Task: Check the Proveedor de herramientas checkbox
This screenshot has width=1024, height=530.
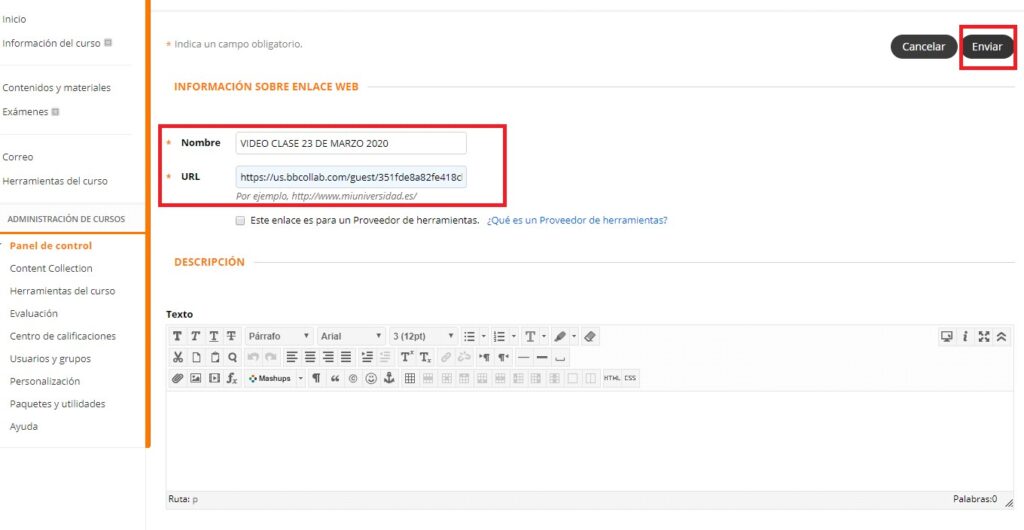Action: coord(240,220)
